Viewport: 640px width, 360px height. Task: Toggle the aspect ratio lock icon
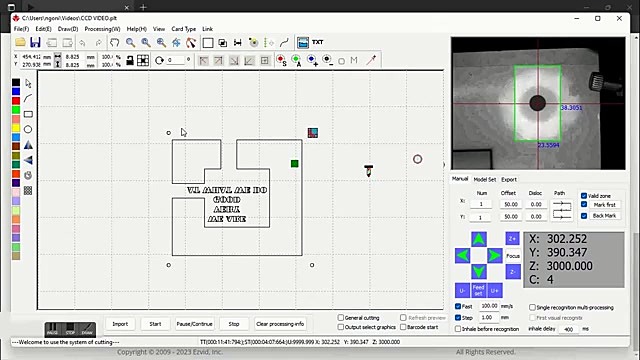pos(130,60)
